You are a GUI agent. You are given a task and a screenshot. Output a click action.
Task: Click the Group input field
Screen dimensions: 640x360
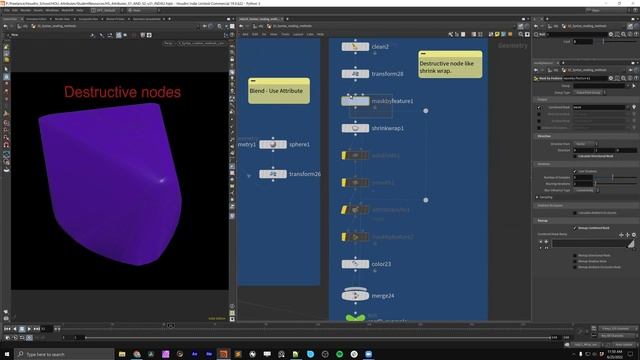coord(599,86)
